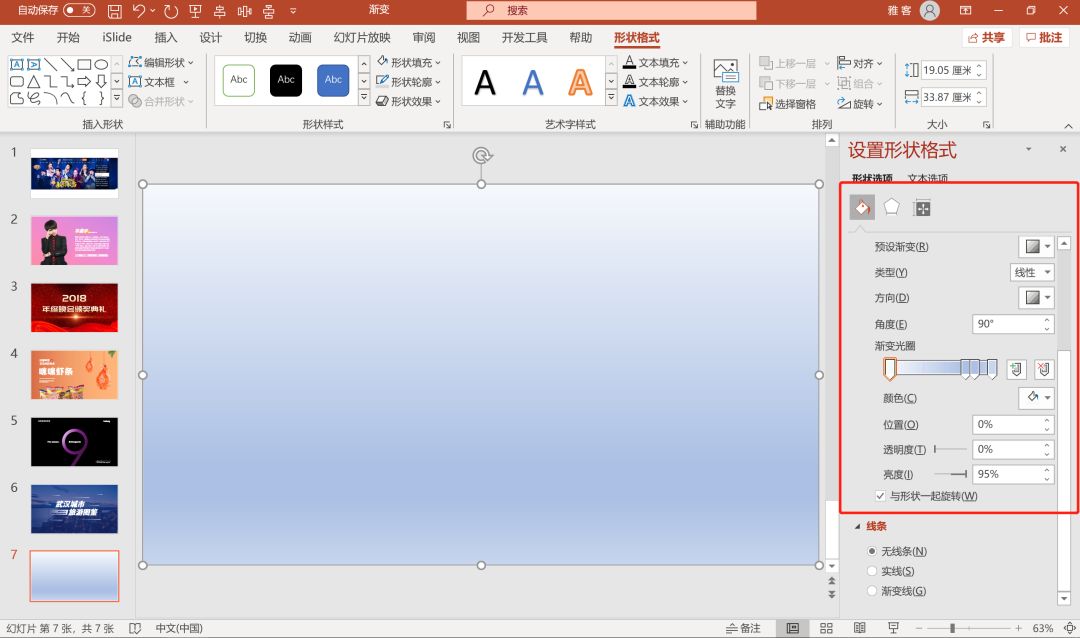Start slideshow from beginning icon in title bar

[x=195, y=10]
